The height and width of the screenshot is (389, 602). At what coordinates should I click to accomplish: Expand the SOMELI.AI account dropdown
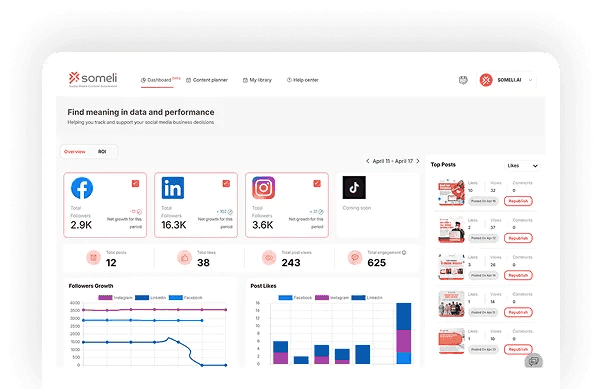click(530, 80)
